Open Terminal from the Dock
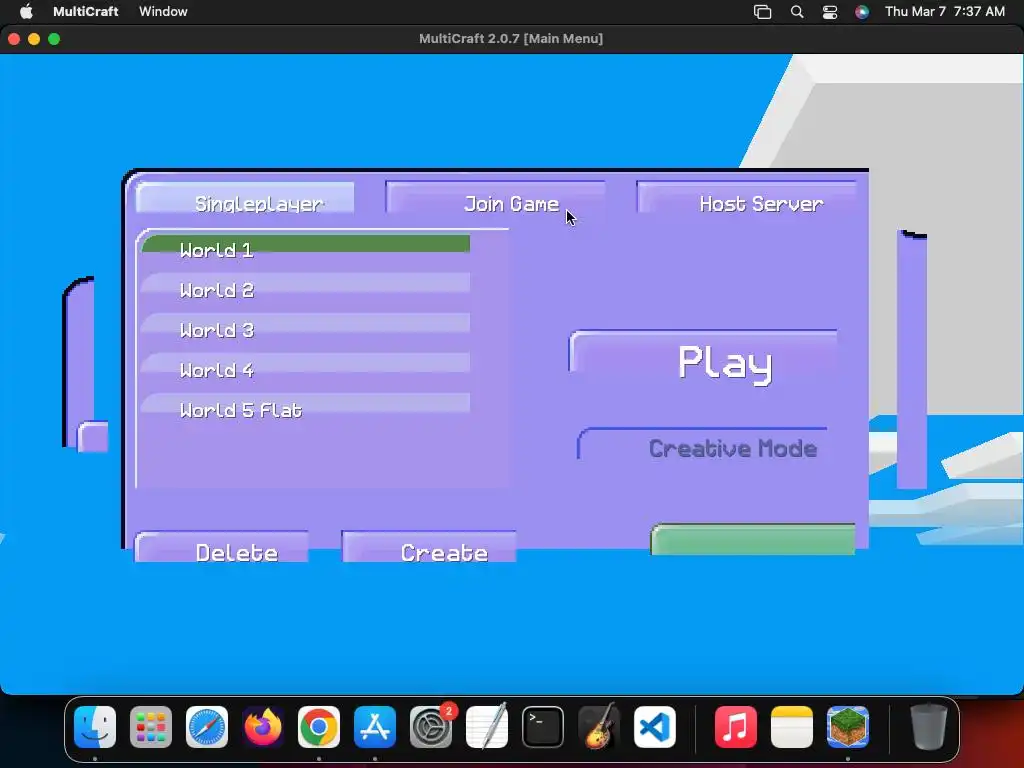The height and width of the screenshot is (768, 1024). (x=543, y=727)
